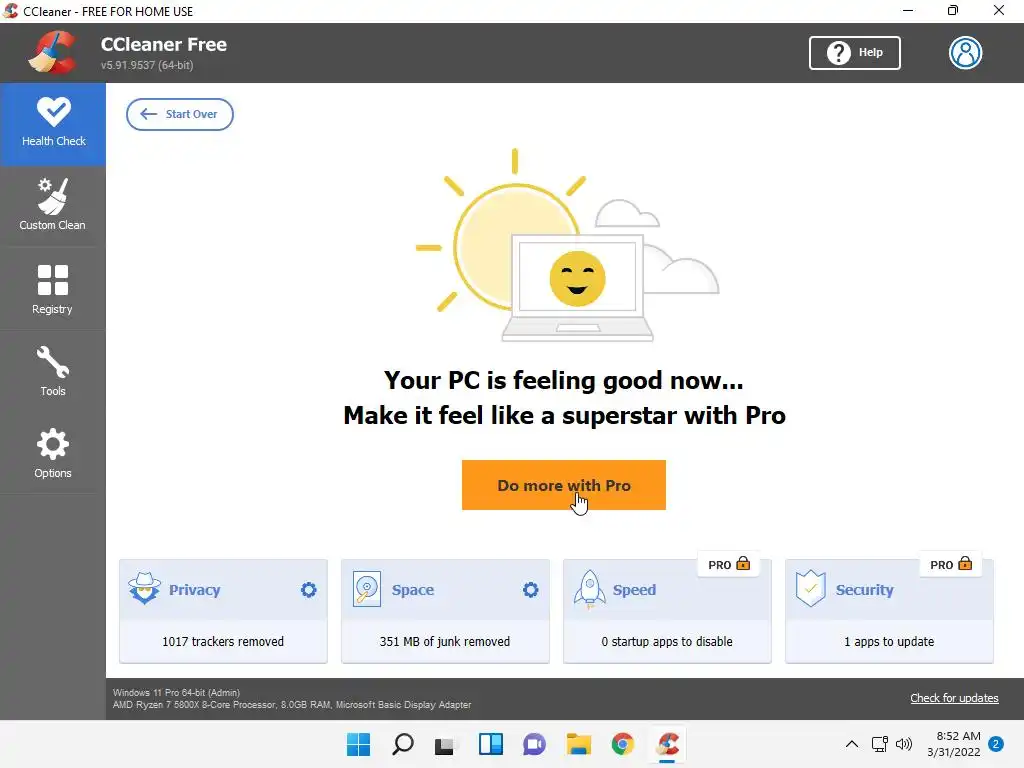Click the PRO lock badge on Security
The image size is (1024, 768).
951,564
